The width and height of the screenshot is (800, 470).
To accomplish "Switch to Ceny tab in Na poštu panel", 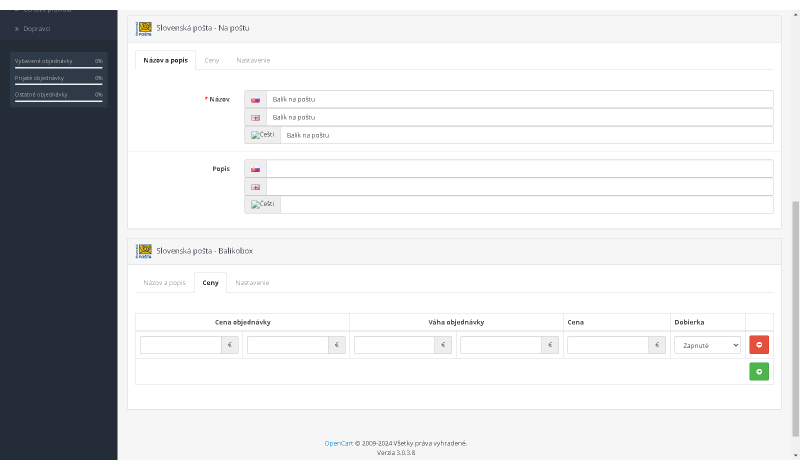I will pos(212,60).
